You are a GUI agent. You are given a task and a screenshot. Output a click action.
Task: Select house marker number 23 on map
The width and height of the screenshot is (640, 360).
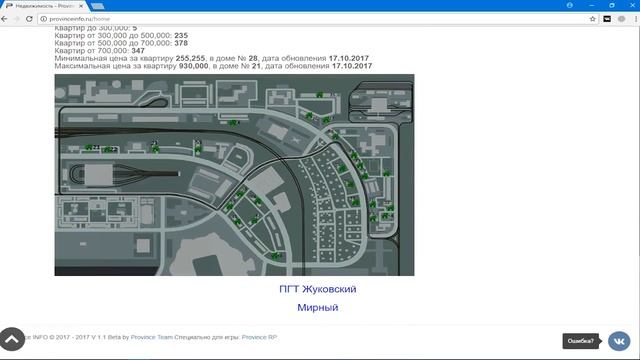coord(155,148)
